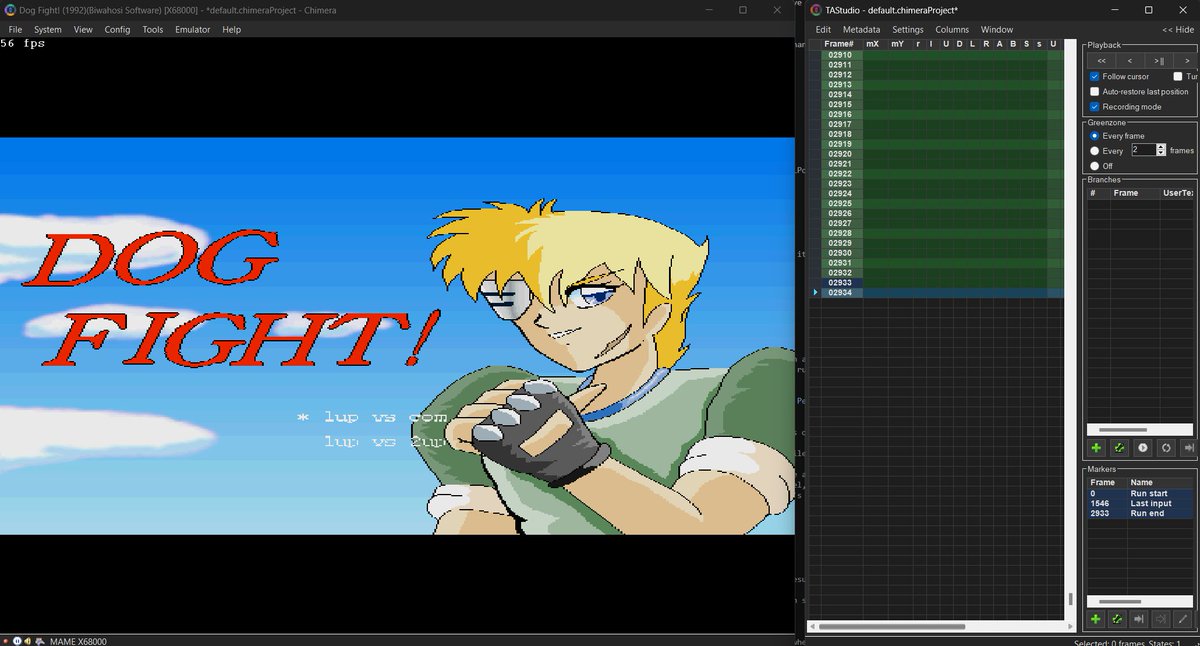1200x646 pixels.
Task: Select the Last input marker row
Action: coord(1140,503)
